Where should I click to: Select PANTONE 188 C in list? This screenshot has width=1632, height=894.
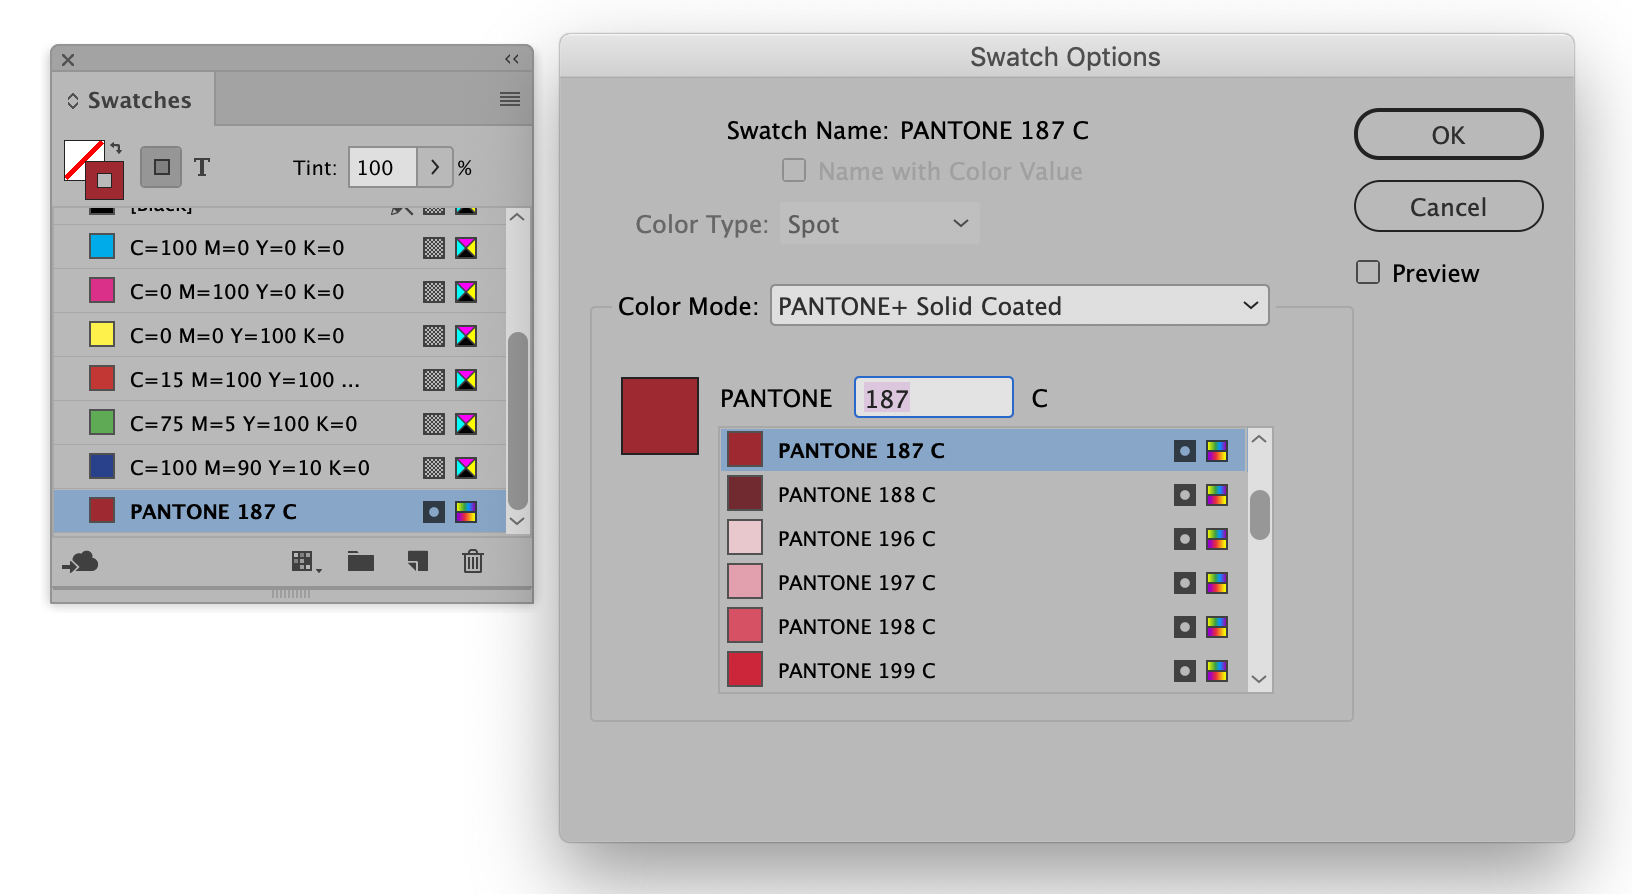(984, 494)
